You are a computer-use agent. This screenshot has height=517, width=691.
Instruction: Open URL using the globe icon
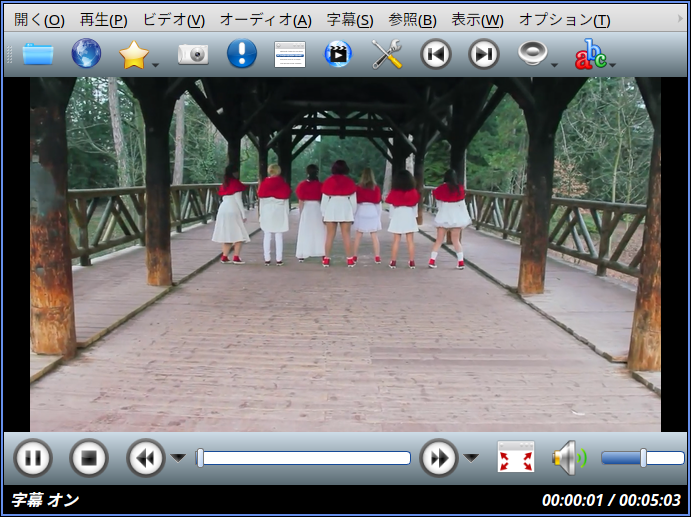[x=86, y=53]
